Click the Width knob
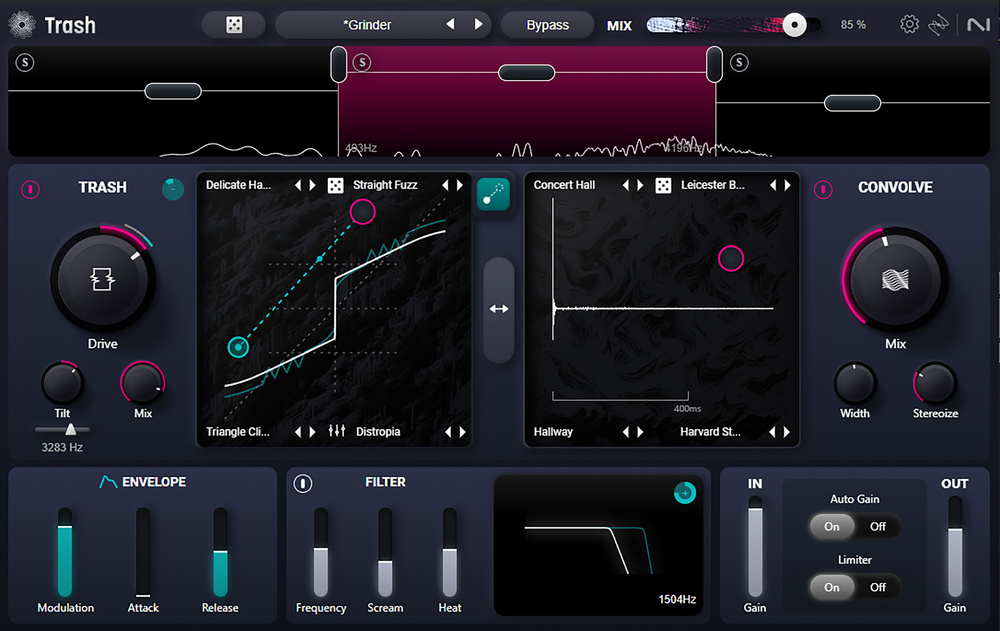This screenshot has height=631, width=1000. pyautogui.click(x=855, y=383)
